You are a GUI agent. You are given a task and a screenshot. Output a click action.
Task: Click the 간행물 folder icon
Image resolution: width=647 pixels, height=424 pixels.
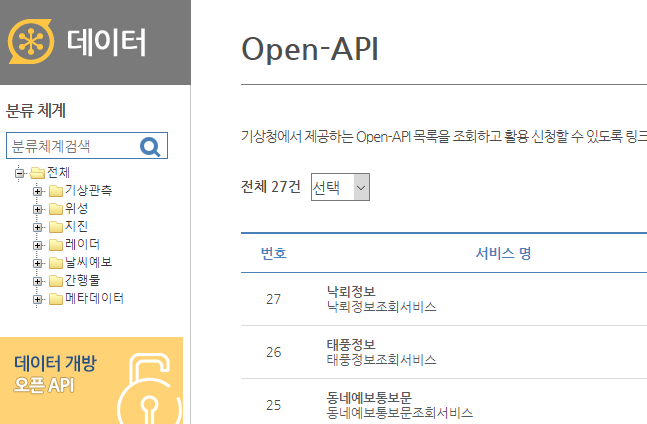(56, 281)
